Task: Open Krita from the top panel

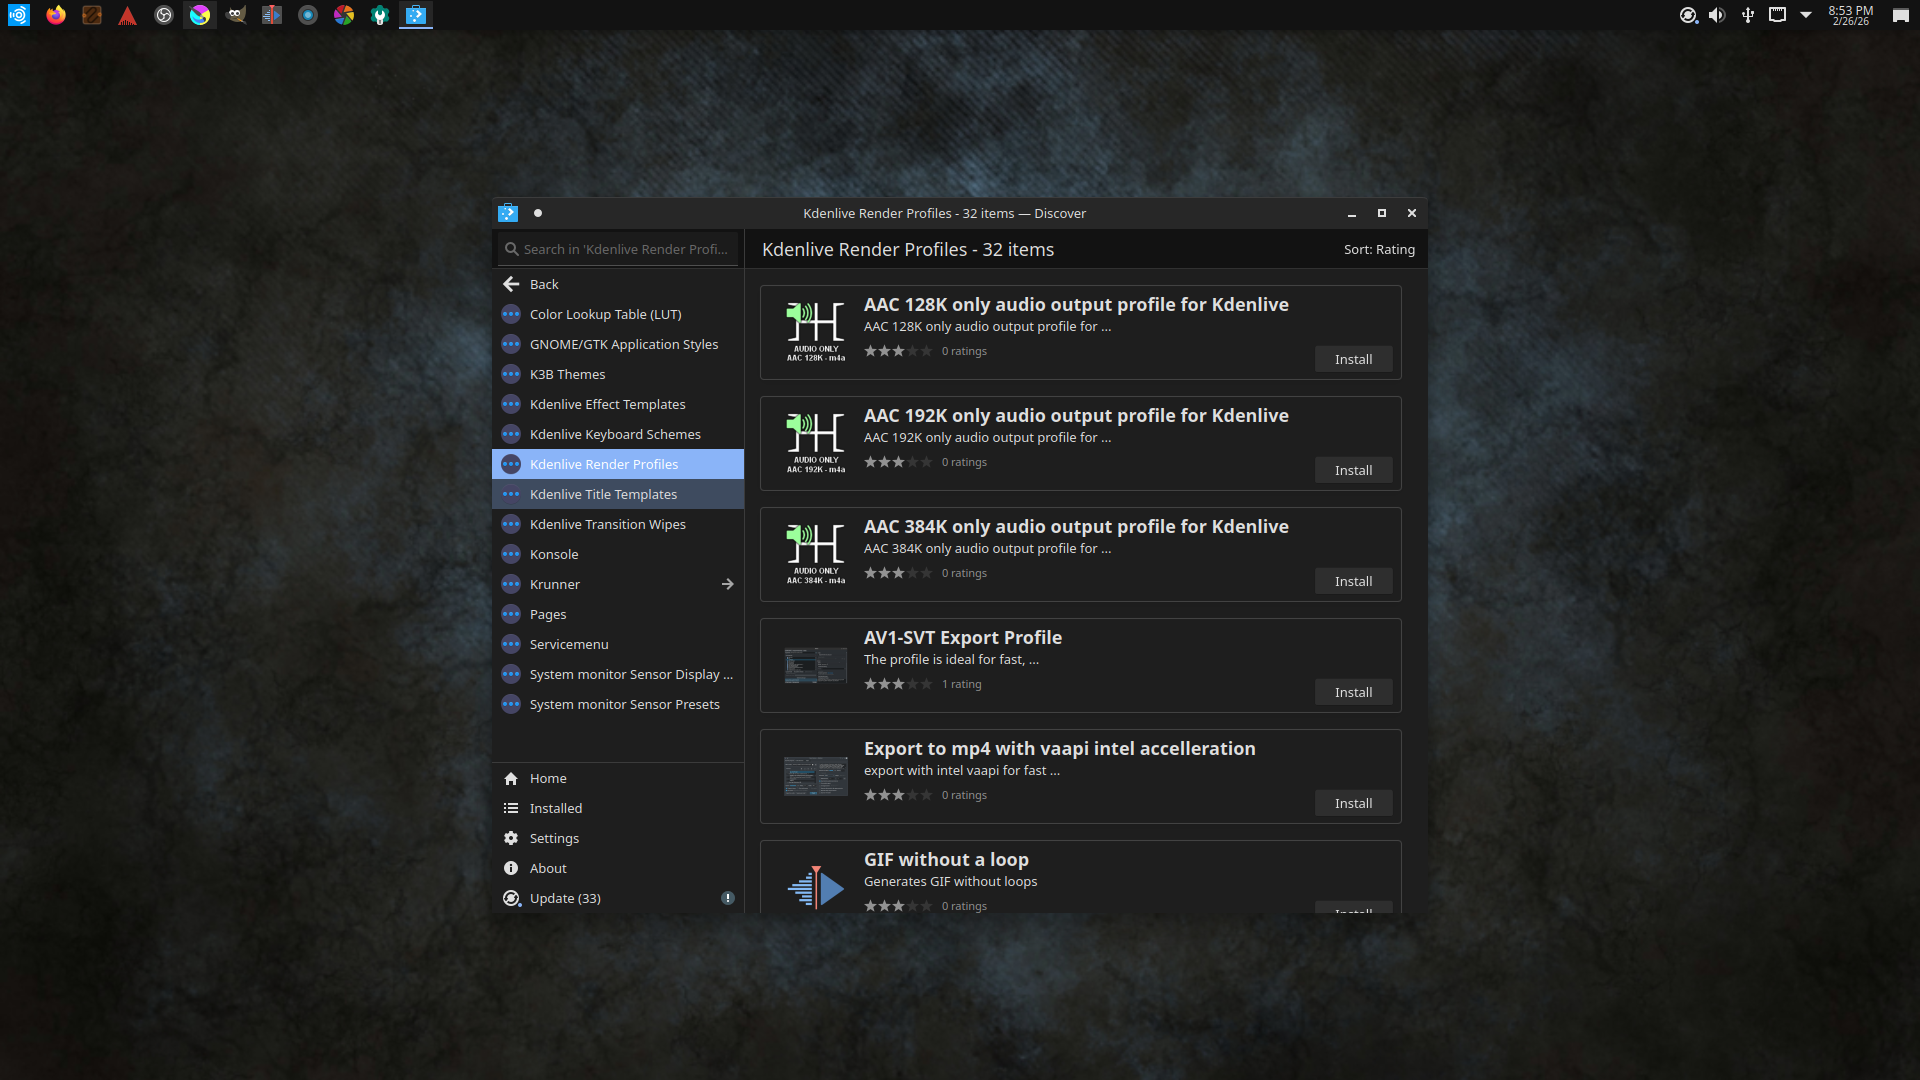Action: pos(200,15)
